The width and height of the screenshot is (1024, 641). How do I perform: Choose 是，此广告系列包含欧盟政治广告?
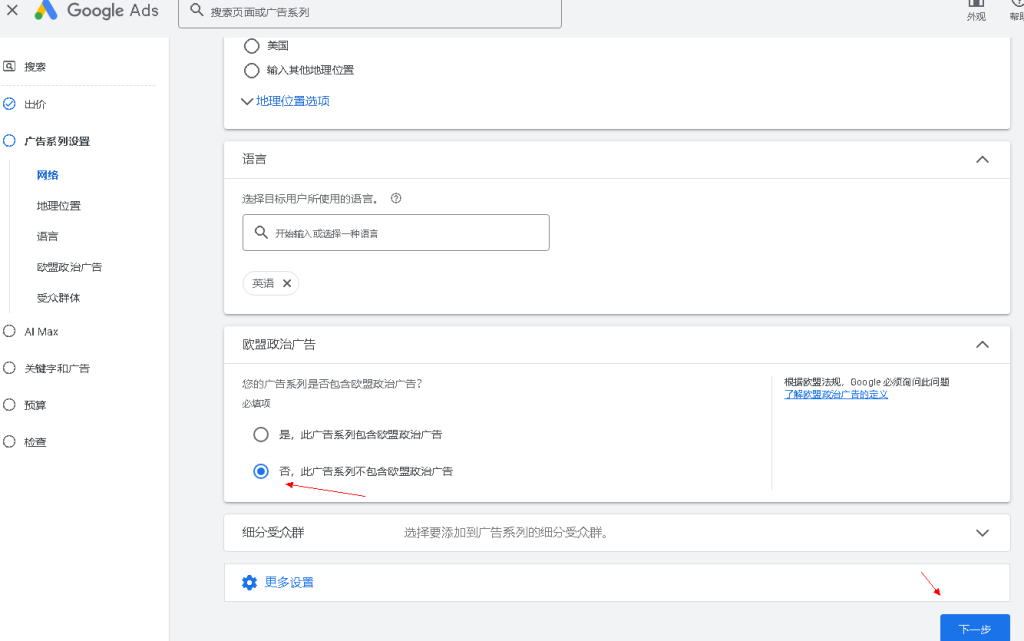tap(260, 434)
